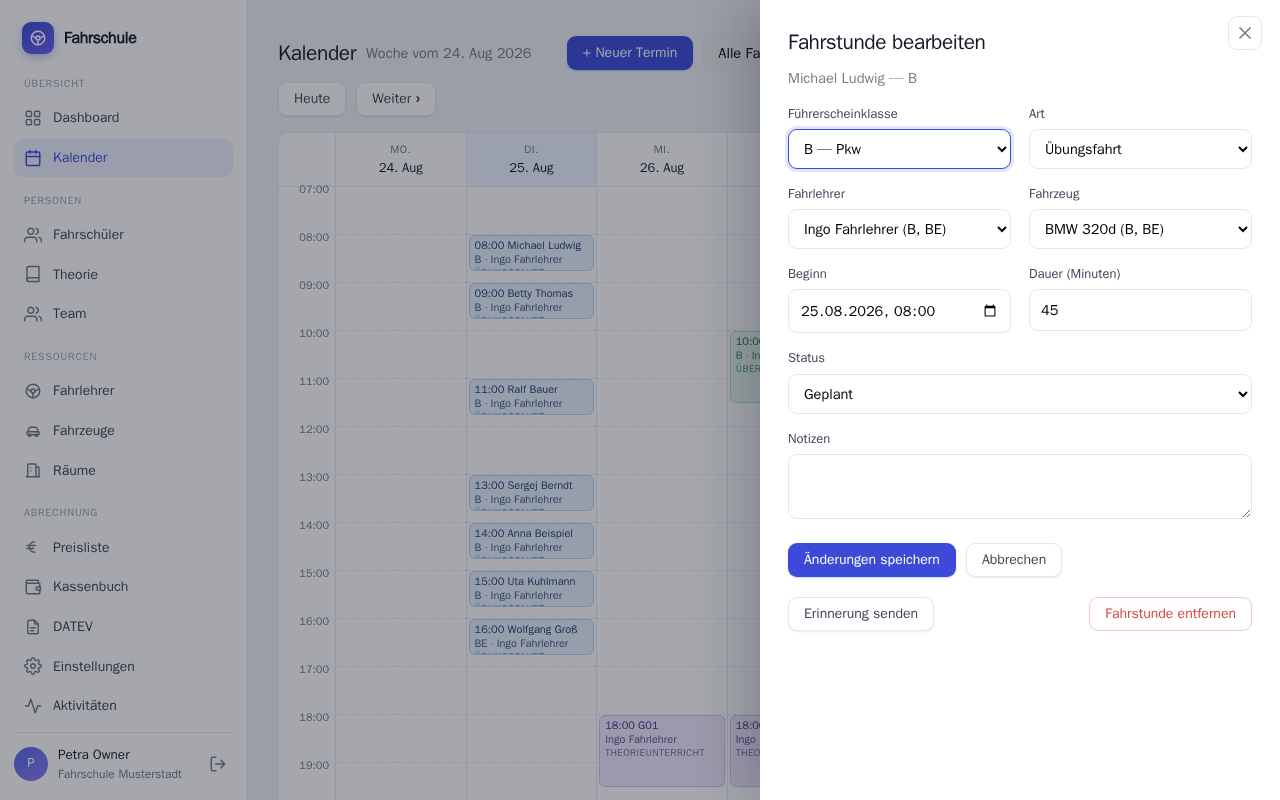Image resolution: width=1280 pixels, height=800 pixels.
Task: Click the logout icon beside Petra Owner
Action: [218, 764]
